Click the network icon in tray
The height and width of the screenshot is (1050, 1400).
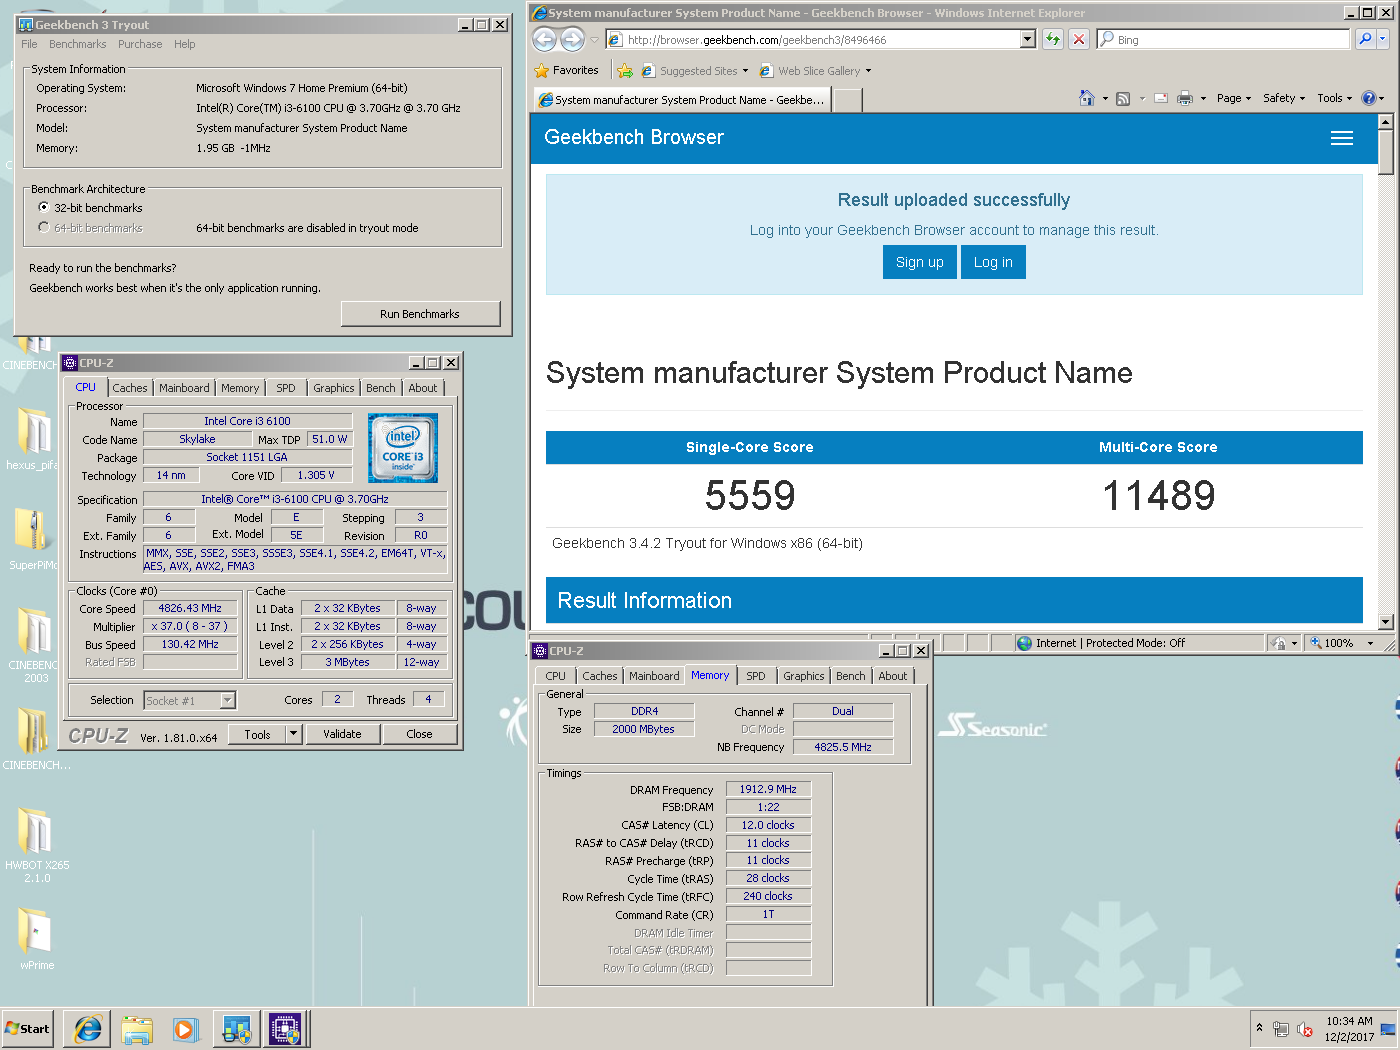pos(1281,1029)
